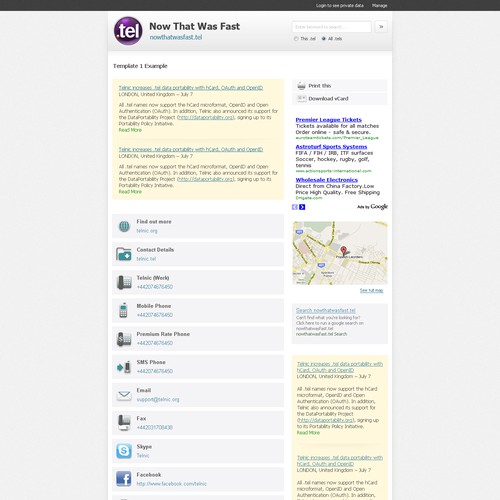Click the previous ads arrow button
The height and width of the screenshot is (500, 500).
(295, 207)
